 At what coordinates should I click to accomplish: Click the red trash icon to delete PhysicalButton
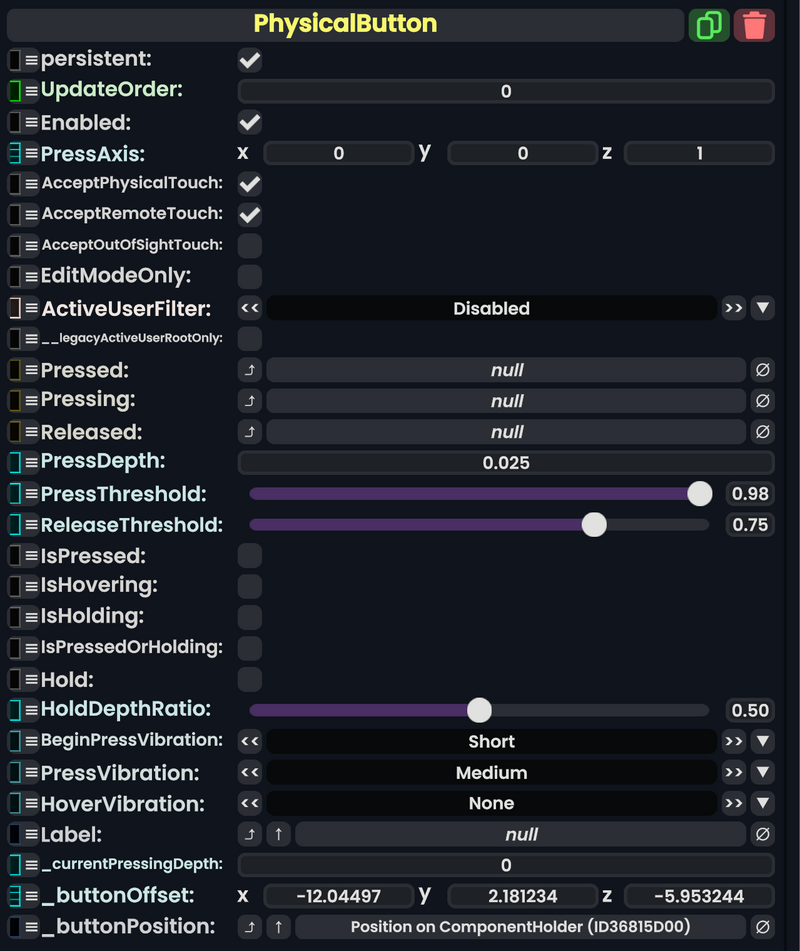click(x=755, y=25)
